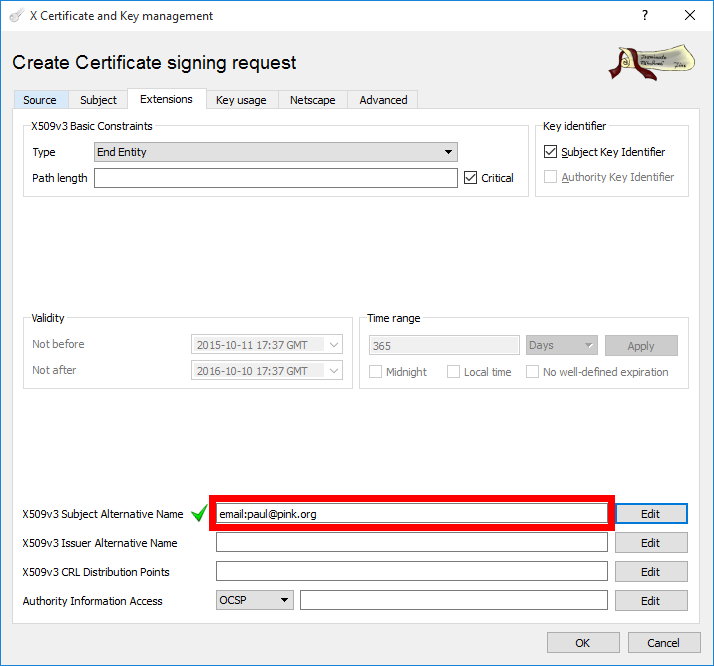Screen dimensions: 714x666
Task: Click the Path length input field
Action: [275, 178]
